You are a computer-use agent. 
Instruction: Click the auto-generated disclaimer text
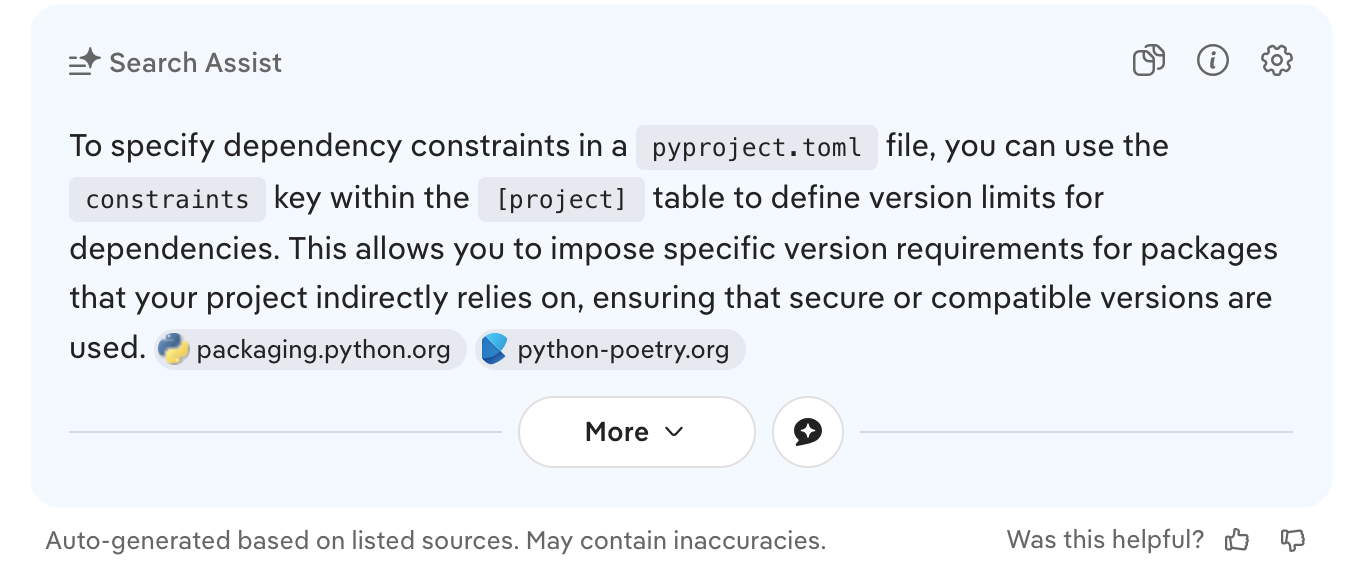coord(435,541)
